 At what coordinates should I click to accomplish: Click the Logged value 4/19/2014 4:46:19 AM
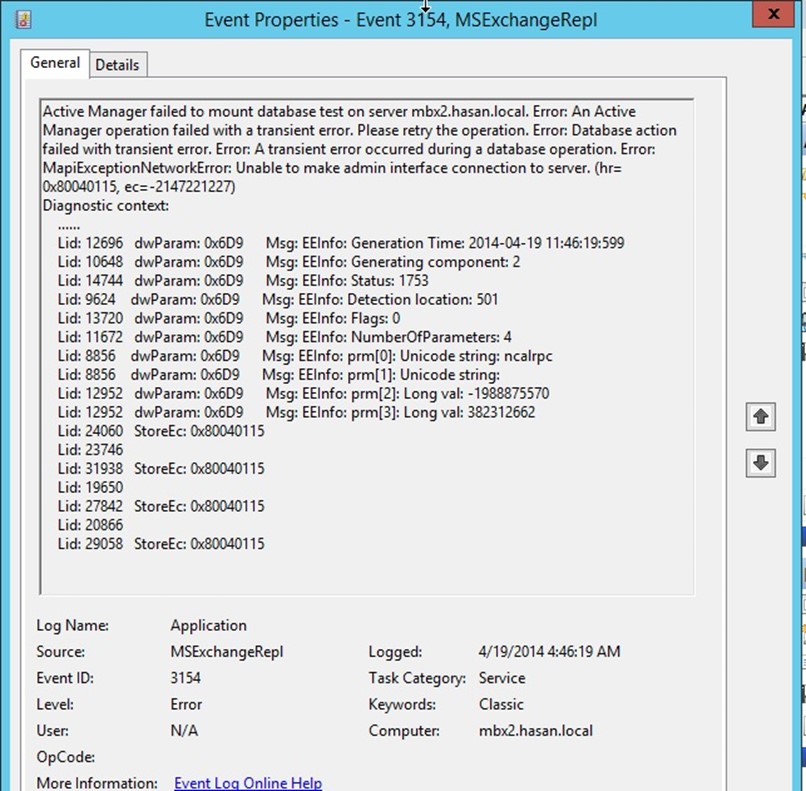click(x=549, y=652)
